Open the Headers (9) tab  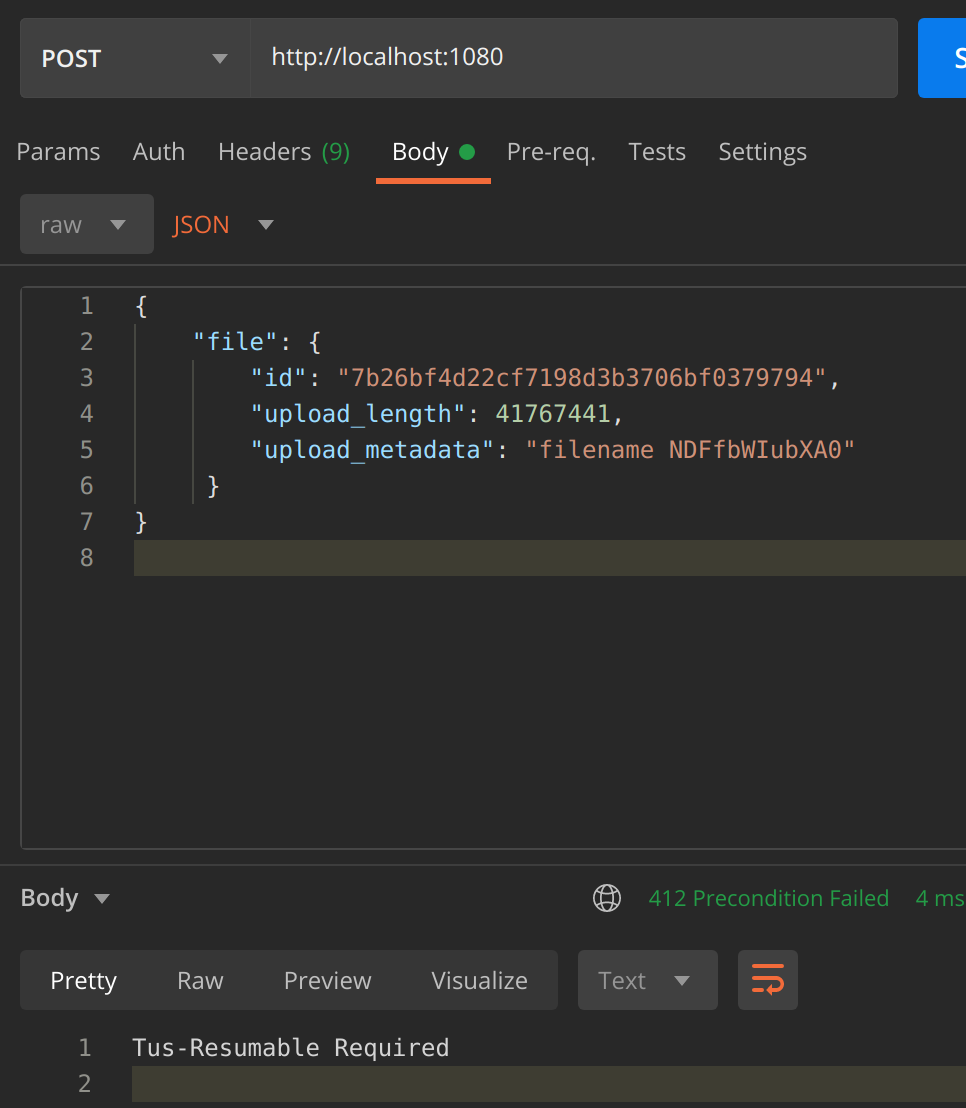[284, 152]
